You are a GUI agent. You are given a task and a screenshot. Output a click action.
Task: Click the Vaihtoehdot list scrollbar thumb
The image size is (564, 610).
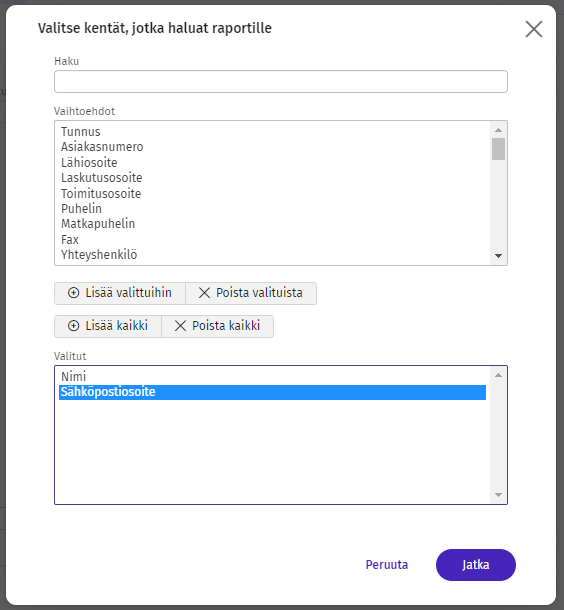tap(498, 149)
